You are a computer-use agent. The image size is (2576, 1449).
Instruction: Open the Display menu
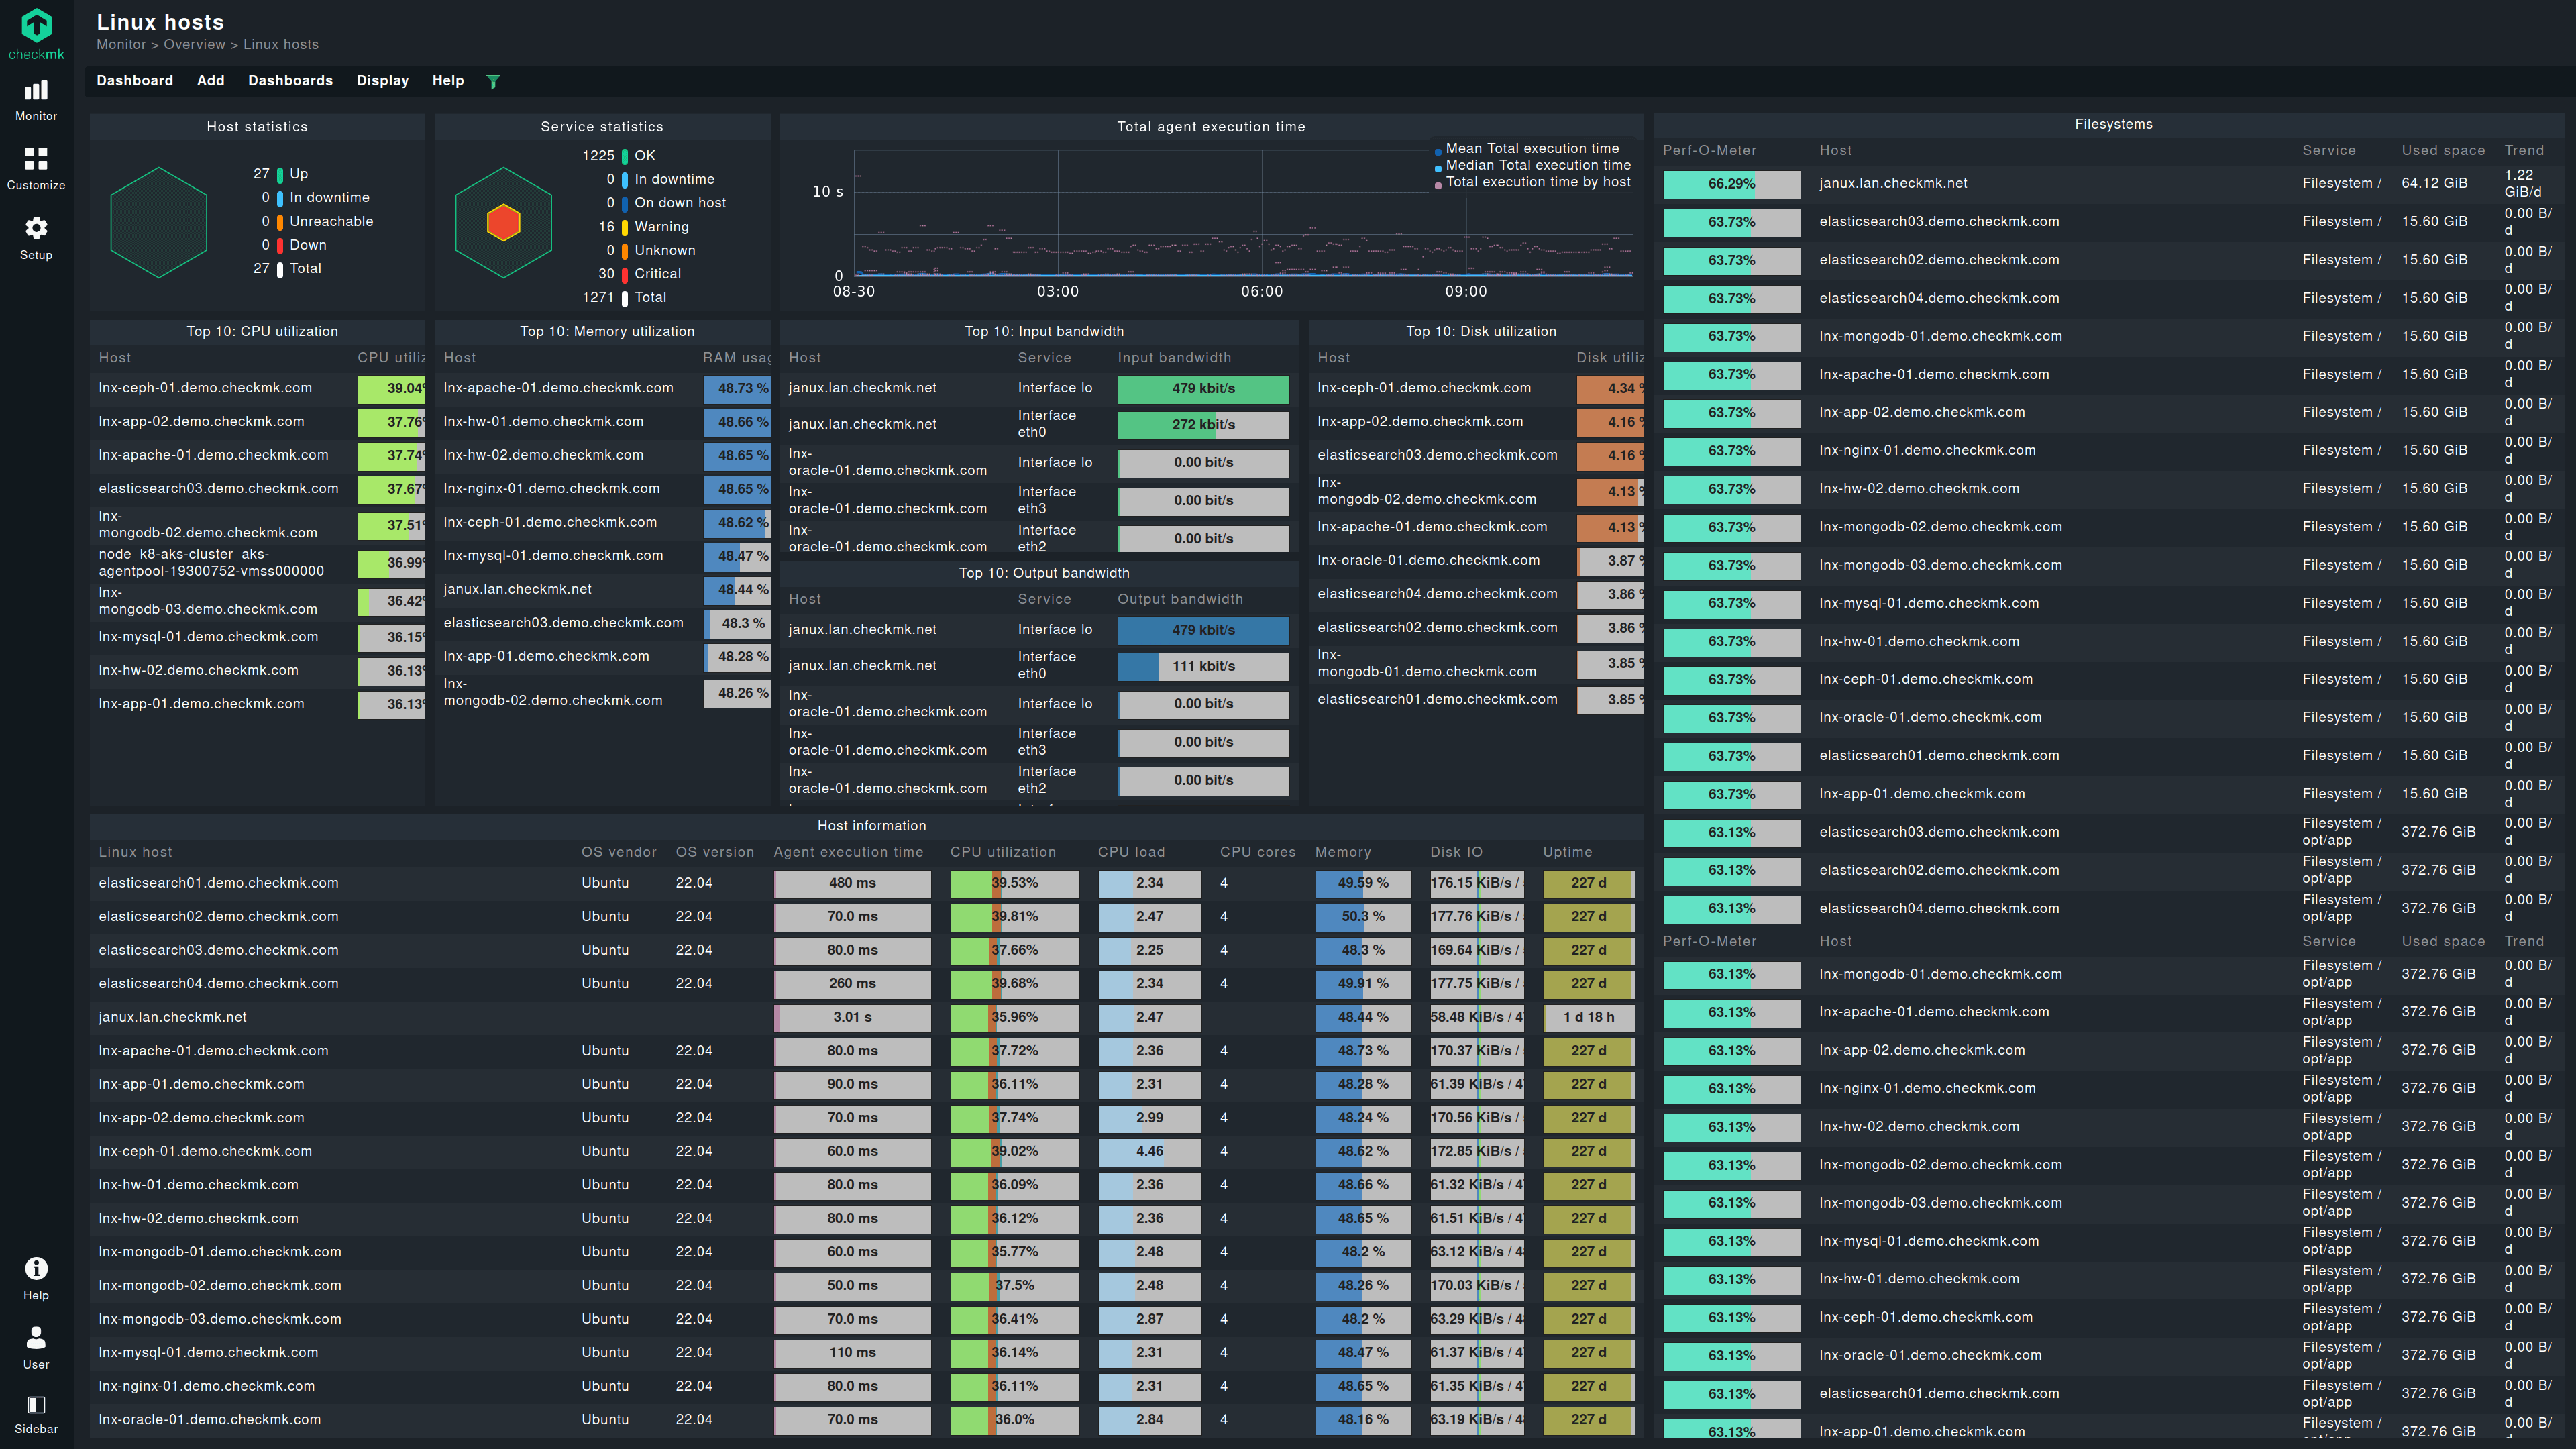tap(383, 80)
